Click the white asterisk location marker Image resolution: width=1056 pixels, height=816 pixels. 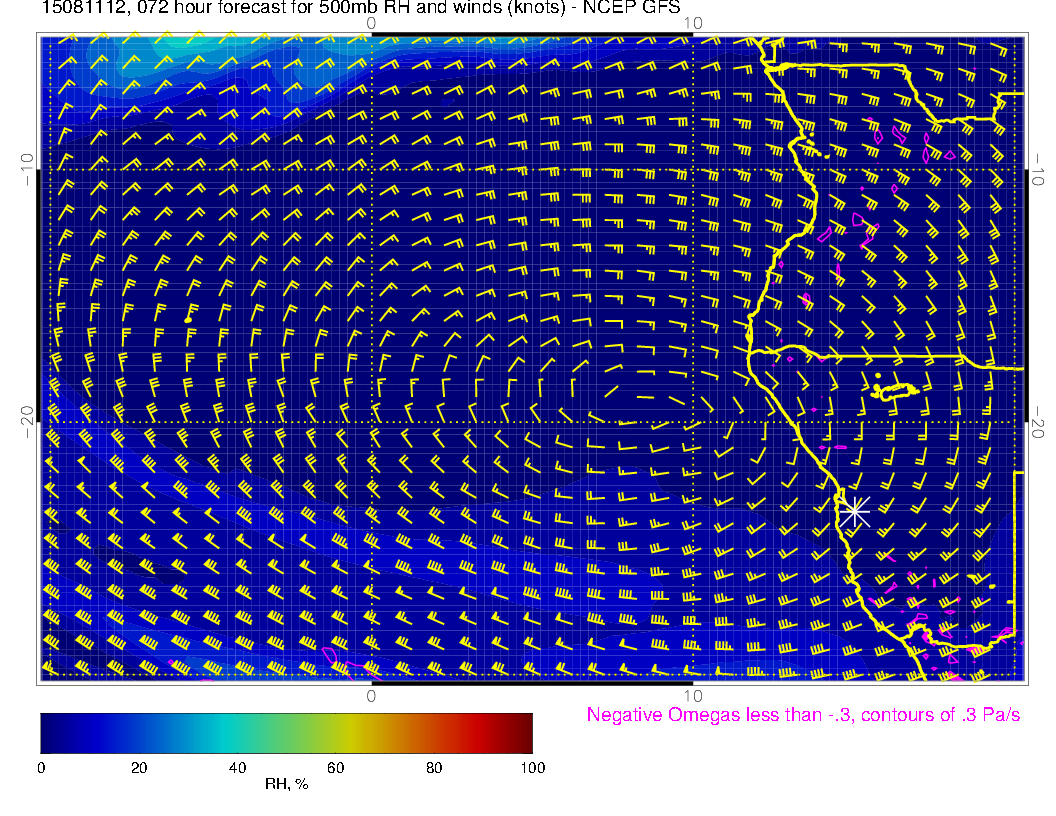(x=854, y=511)
